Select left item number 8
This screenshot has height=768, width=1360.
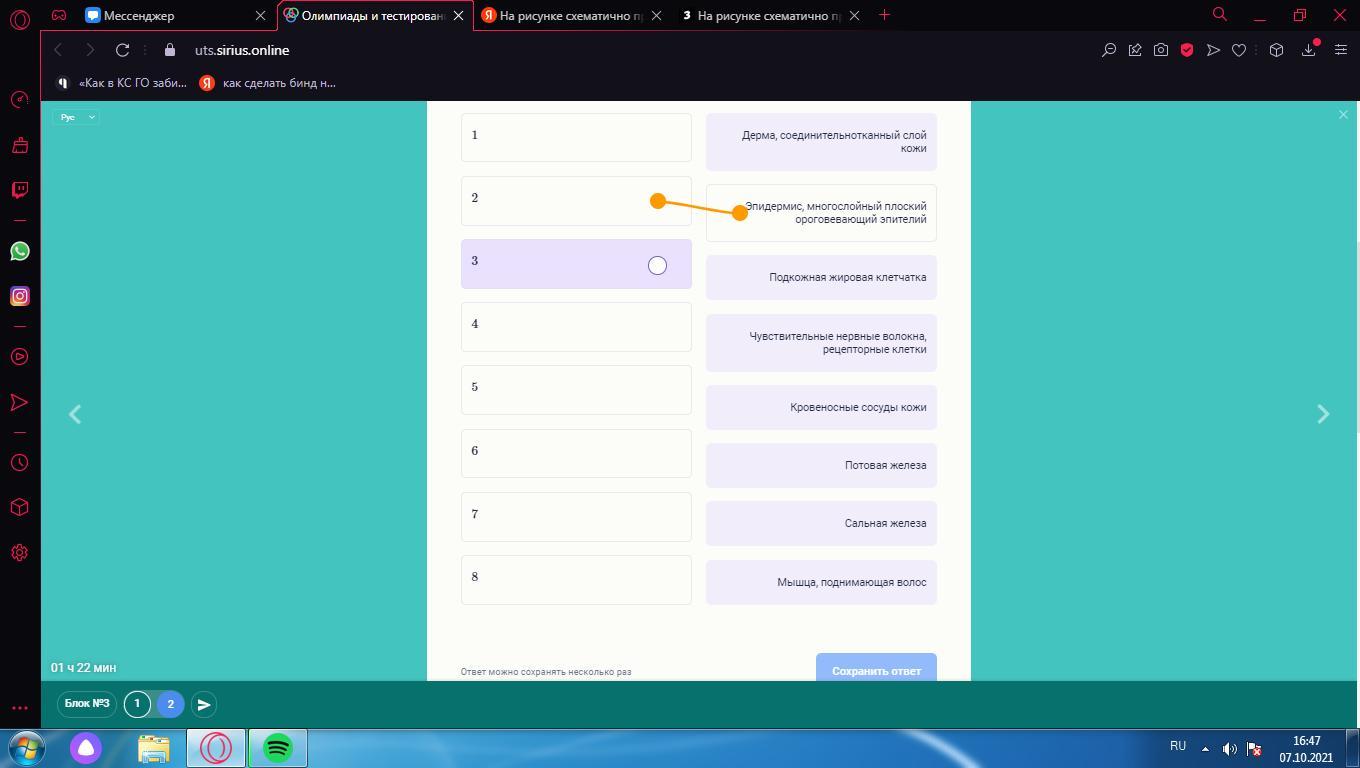576,580
